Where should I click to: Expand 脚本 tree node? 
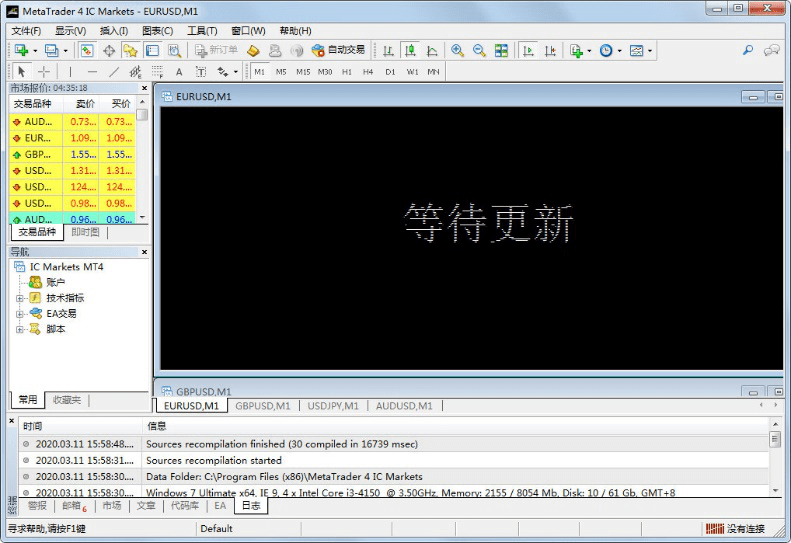20,330
